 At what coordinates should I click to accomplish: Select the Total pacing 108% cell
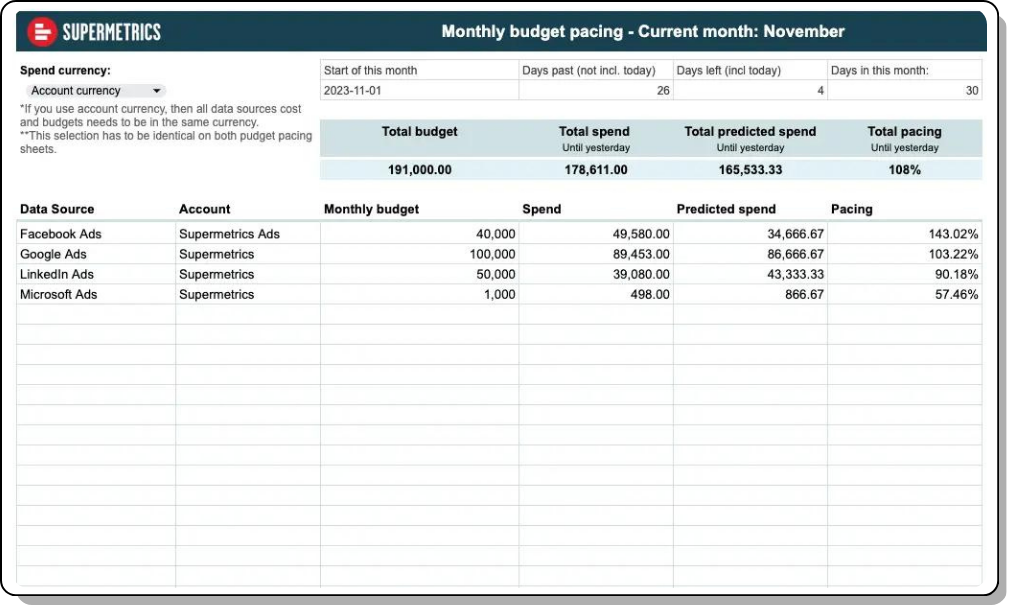pos(904,170)
